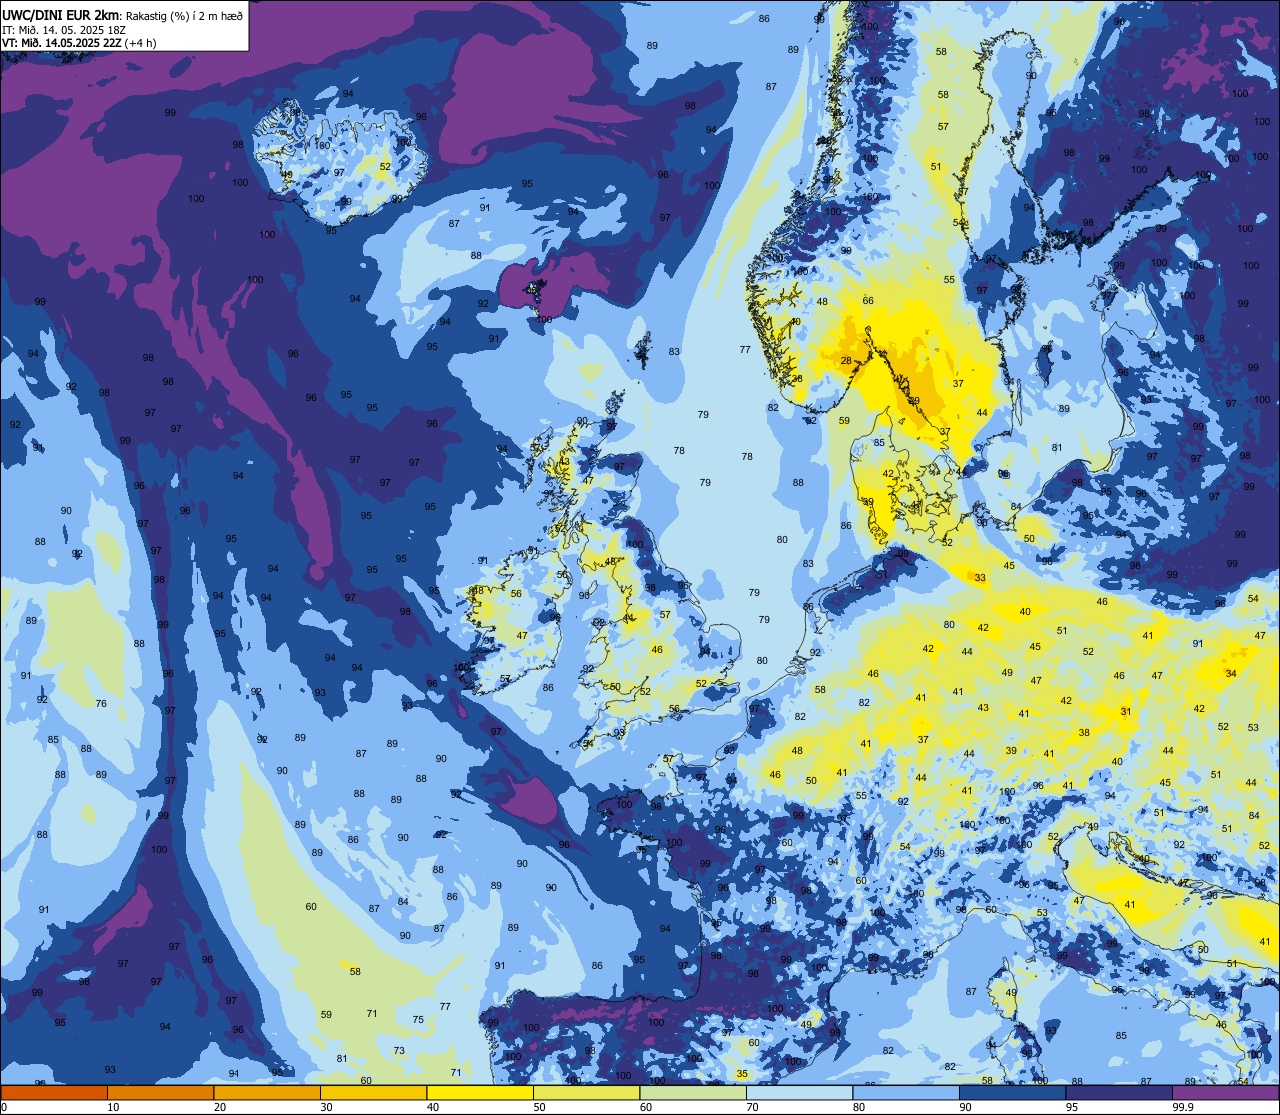The height and width of the screenshot is (1115, 1280).
Task: Click the "IT: Mið. 14. 05. 2025 18Z" line
Action: point(64,29)
